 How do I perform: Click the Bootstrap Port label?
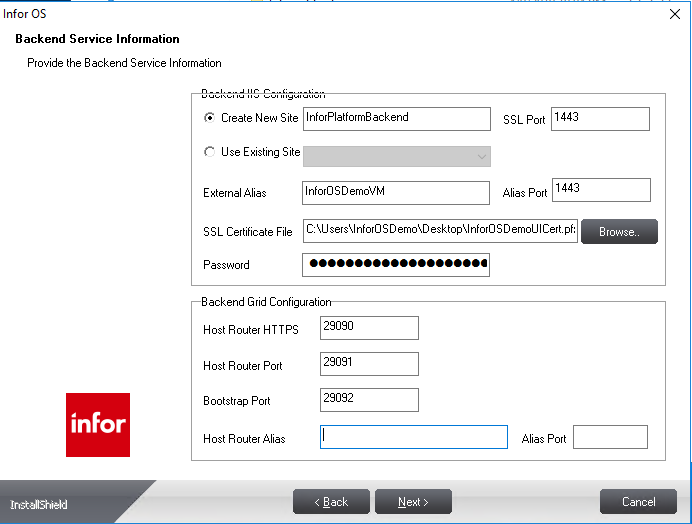[237, 401]
